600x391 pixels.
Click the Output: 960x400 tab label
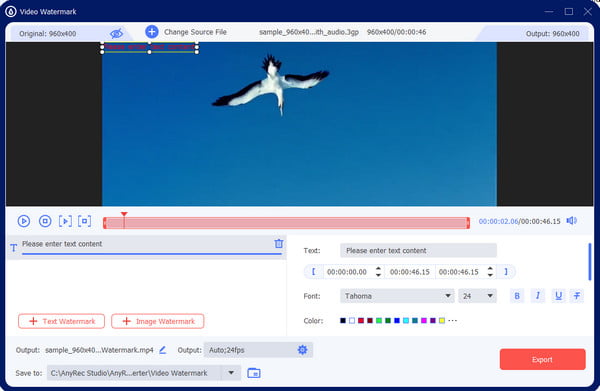pos(553,34)
